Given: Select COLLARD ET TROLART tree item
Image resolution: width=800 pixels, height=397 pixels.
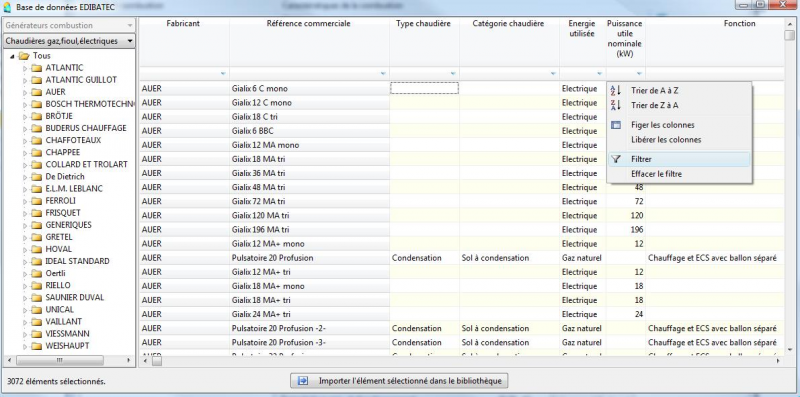Looking at the screenshot, I should point(86,164).
